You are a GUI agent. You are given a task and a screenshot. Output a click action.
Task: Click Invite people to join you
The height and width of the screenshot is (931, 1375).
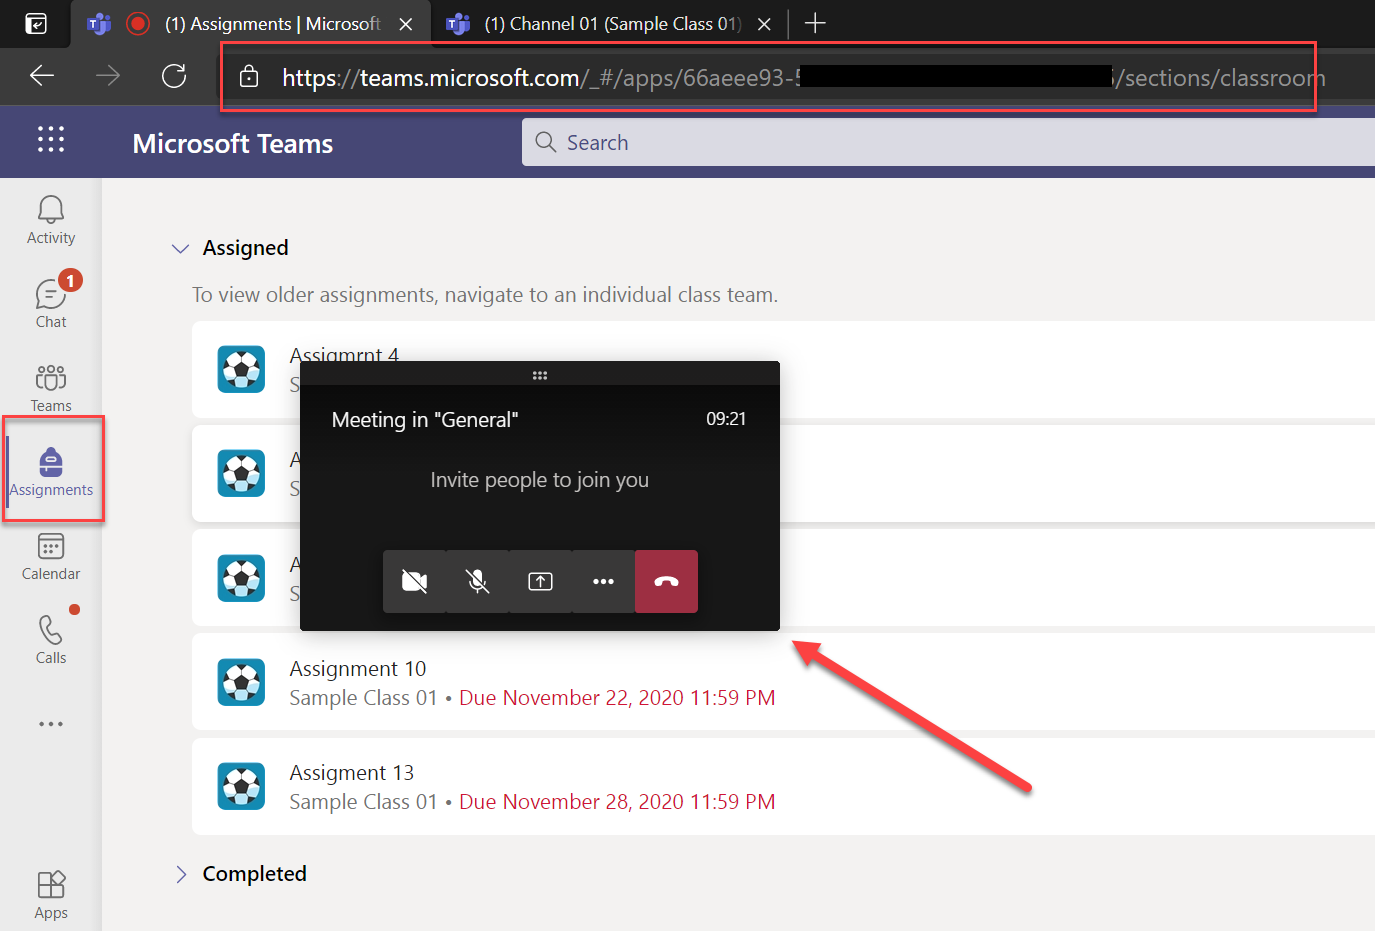540,480
